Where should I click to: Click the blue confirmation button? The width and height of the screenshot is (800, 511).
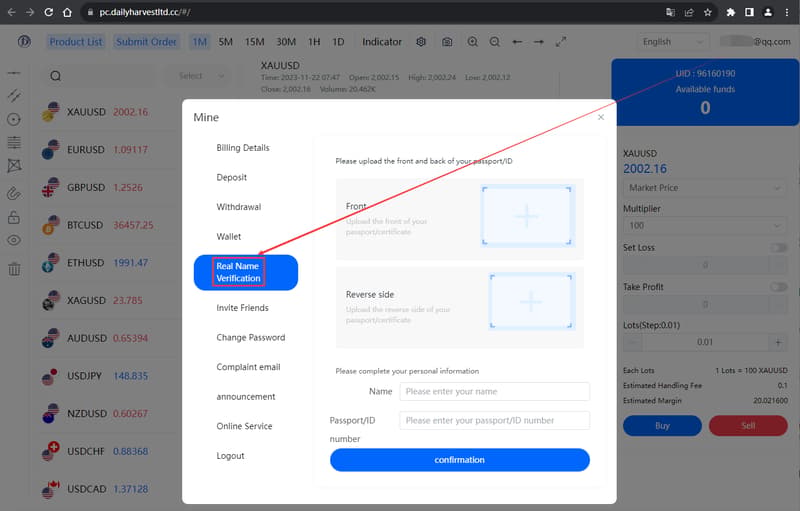(460, 460)
